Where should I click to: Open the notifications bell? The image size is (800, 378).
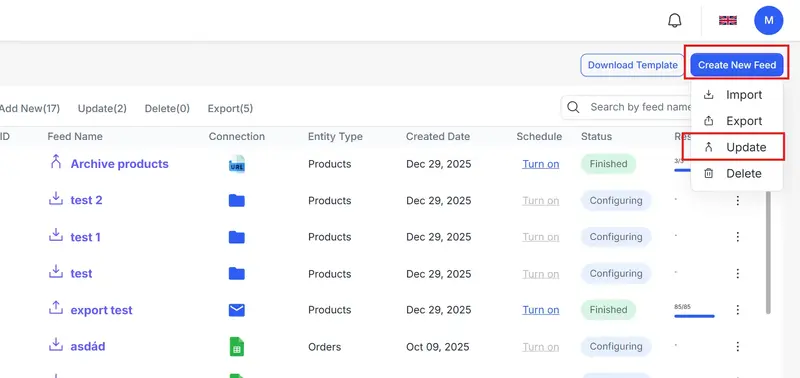point(674,20)
